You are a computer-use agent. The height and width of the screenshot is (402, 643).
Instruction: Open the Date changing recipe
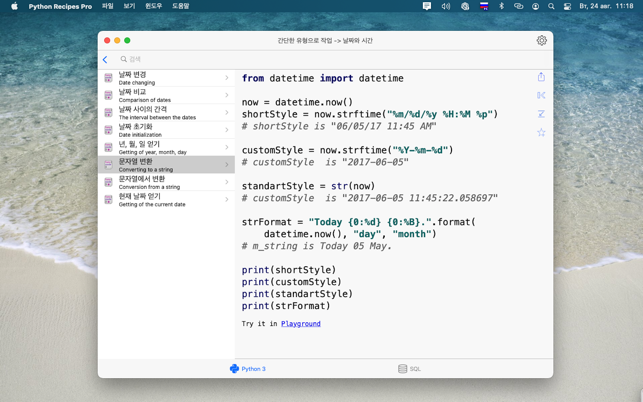166,78
